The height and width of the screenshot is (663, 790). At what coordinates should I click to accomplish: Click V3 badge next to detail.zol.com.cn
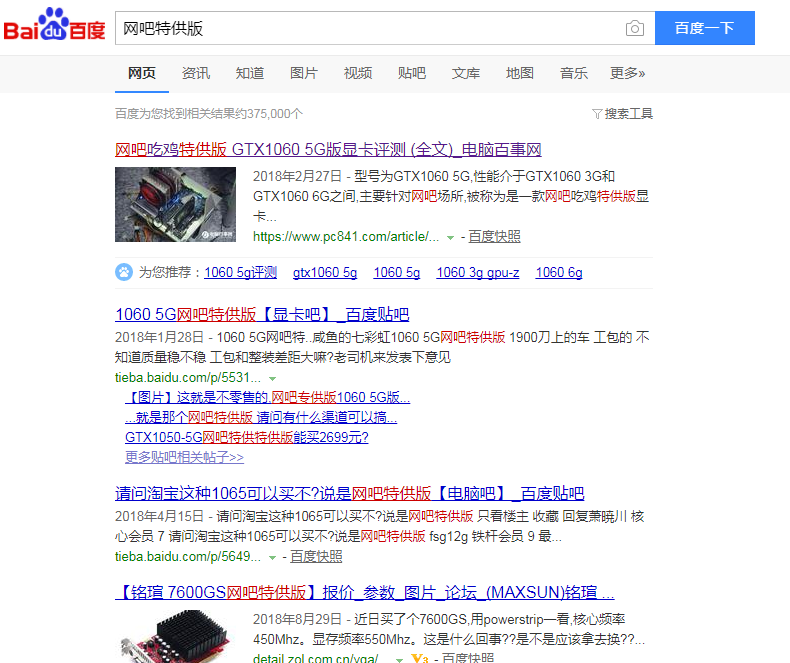point(420,658)
